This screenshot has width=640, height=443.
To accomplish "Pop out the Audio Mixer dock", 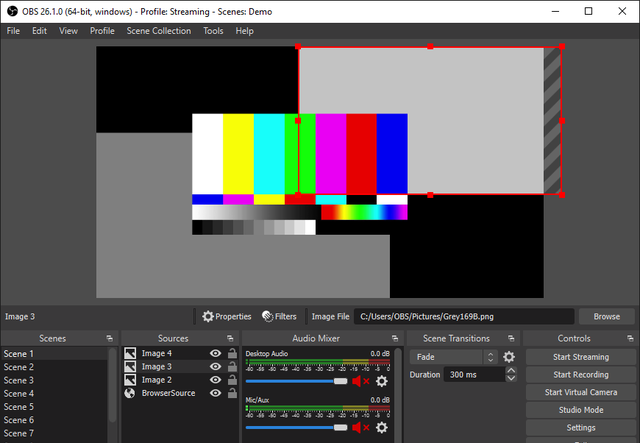I will tap(395, 338).
